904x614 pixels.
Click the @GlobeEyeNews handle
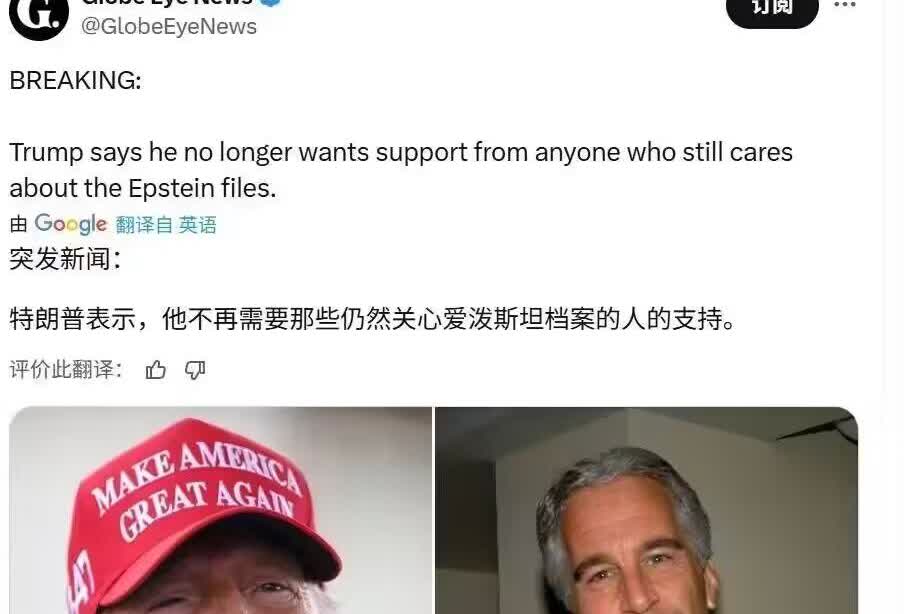(168, 27)
